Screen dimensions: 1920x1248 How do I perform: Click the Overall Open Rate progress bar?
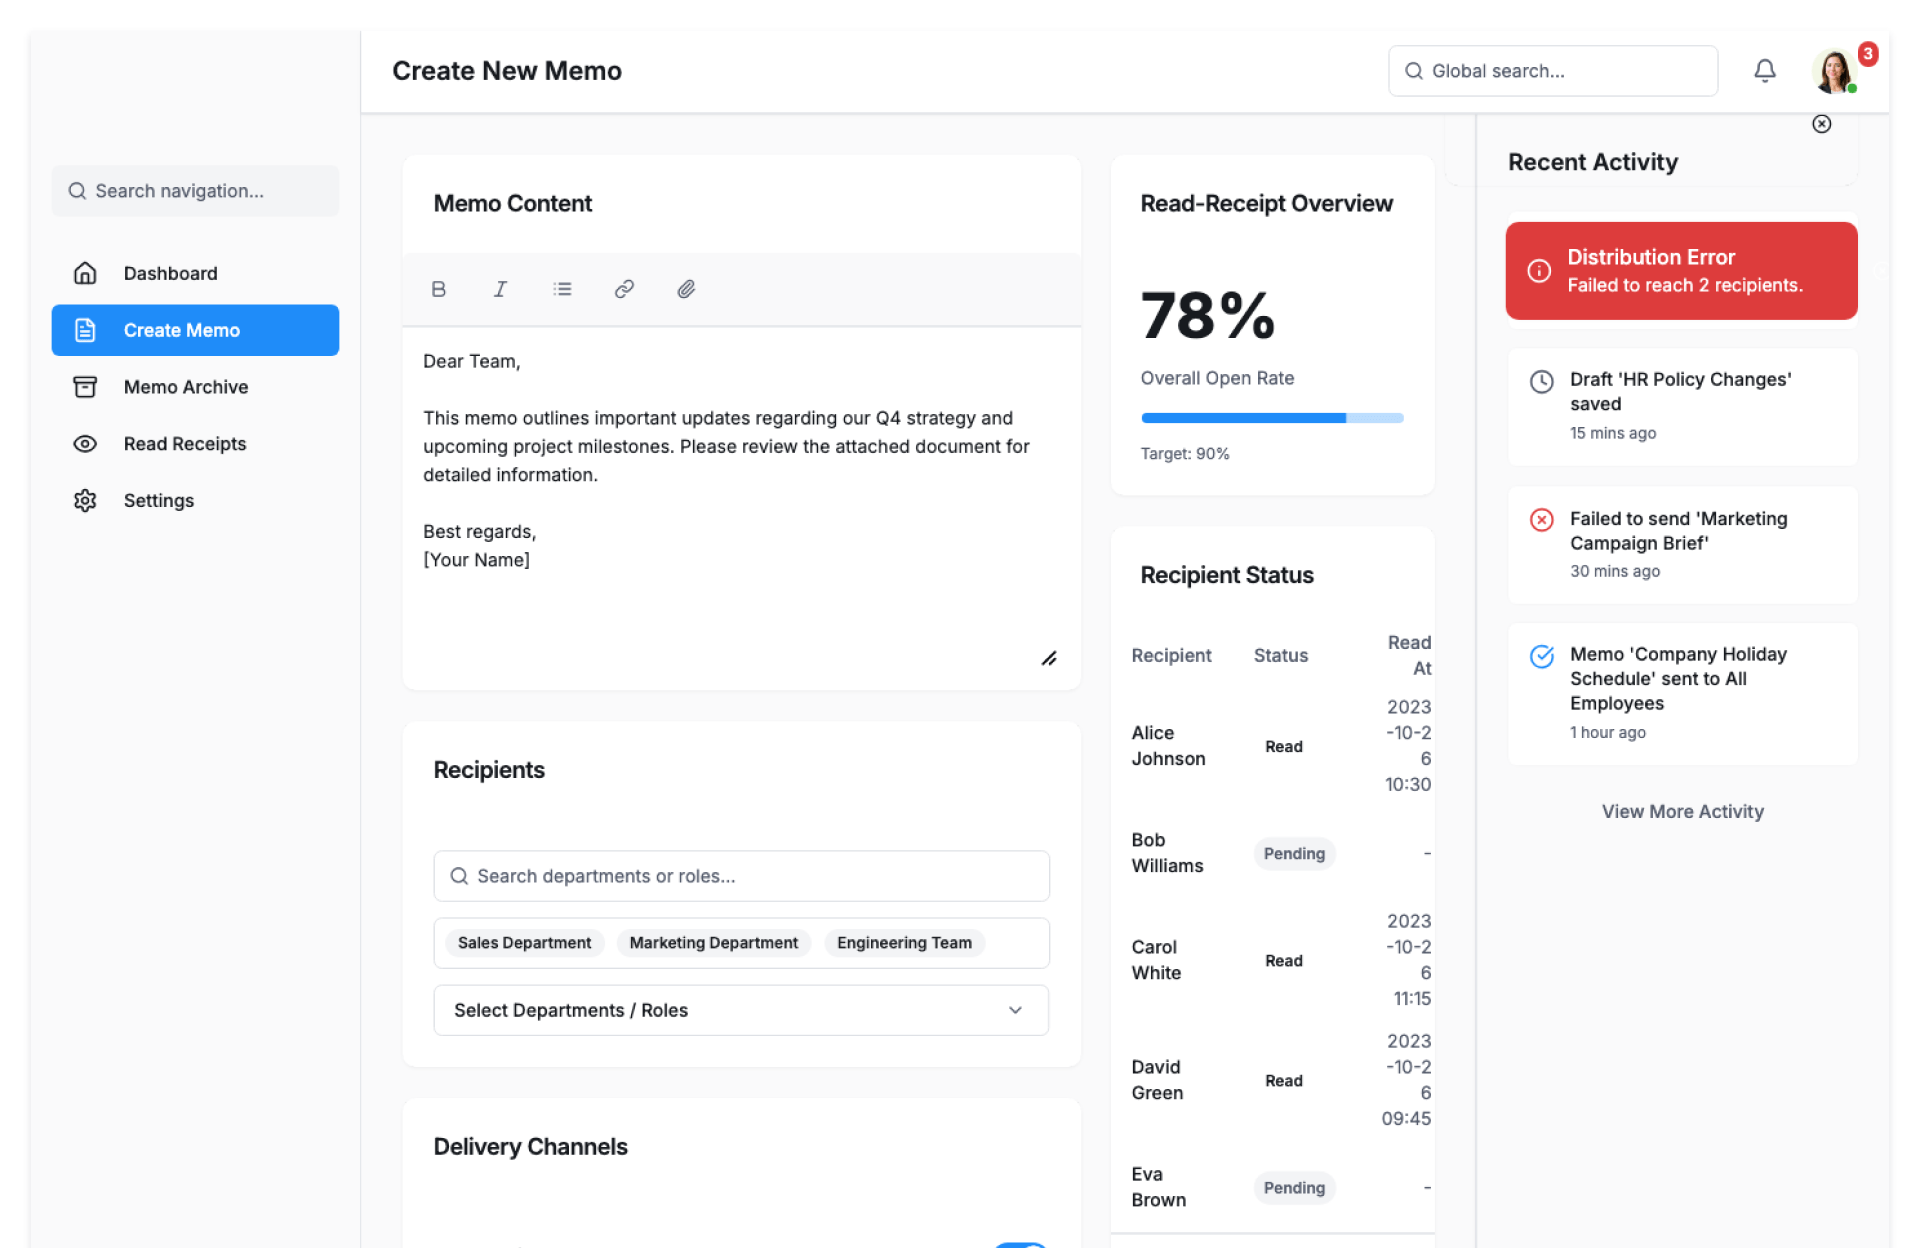point(1271,418)
